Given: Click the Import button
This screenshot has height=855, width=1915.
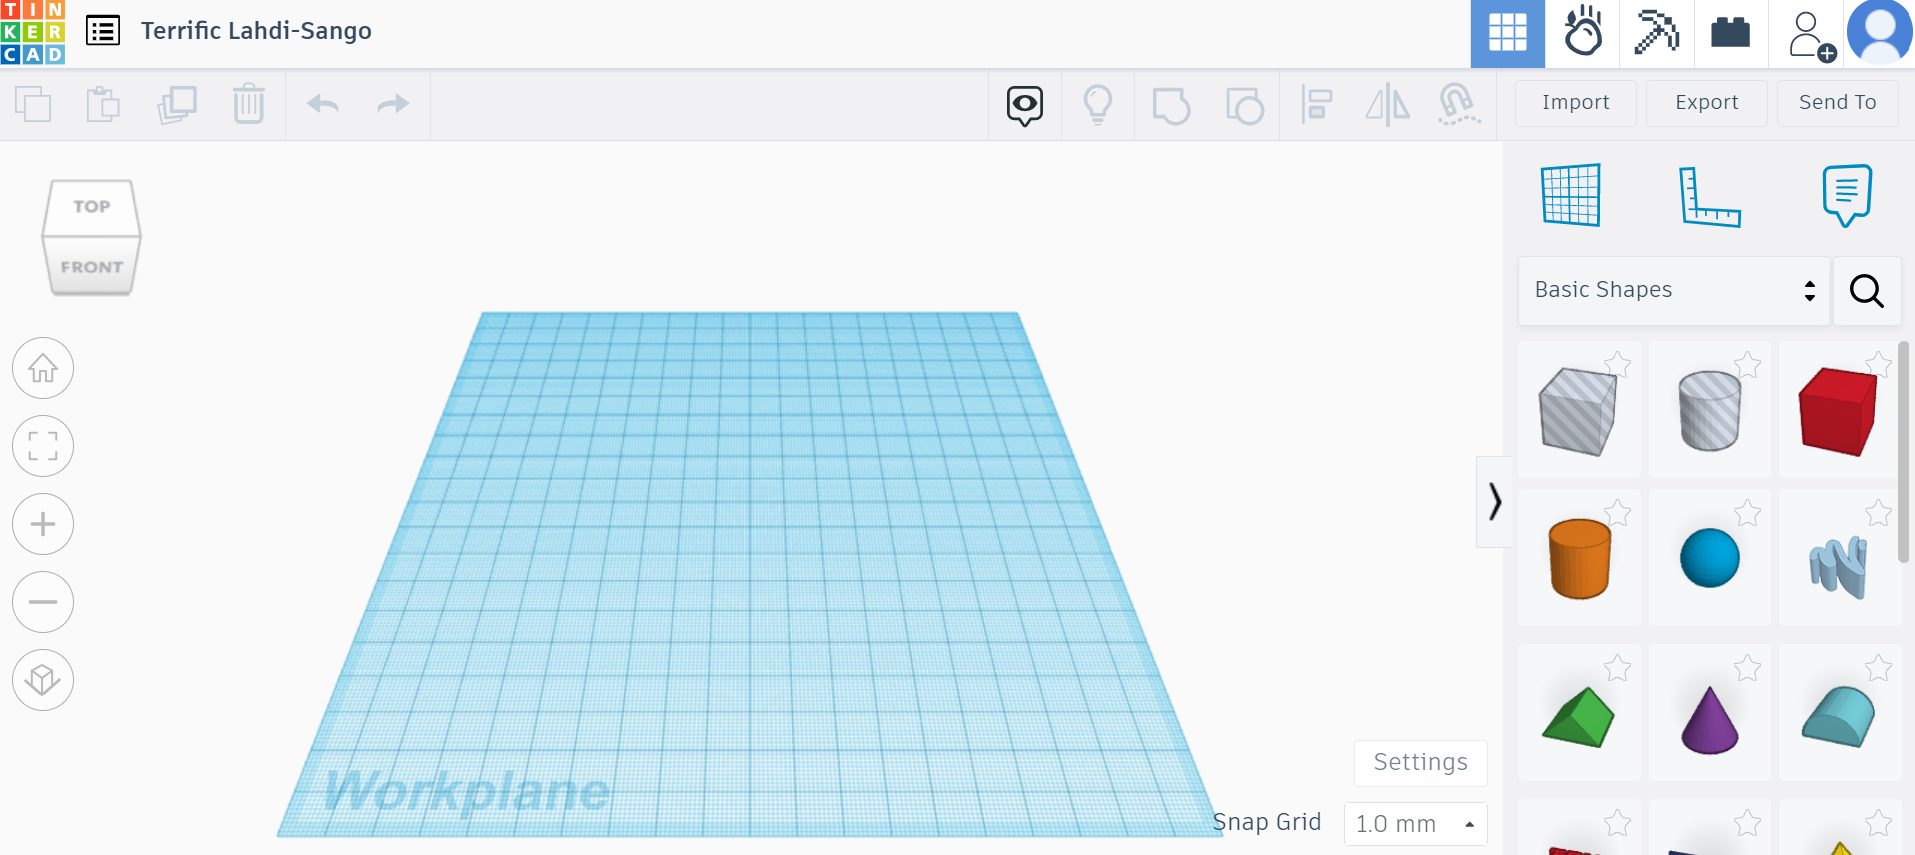Looking at the screenshot, I should 1576,103.
